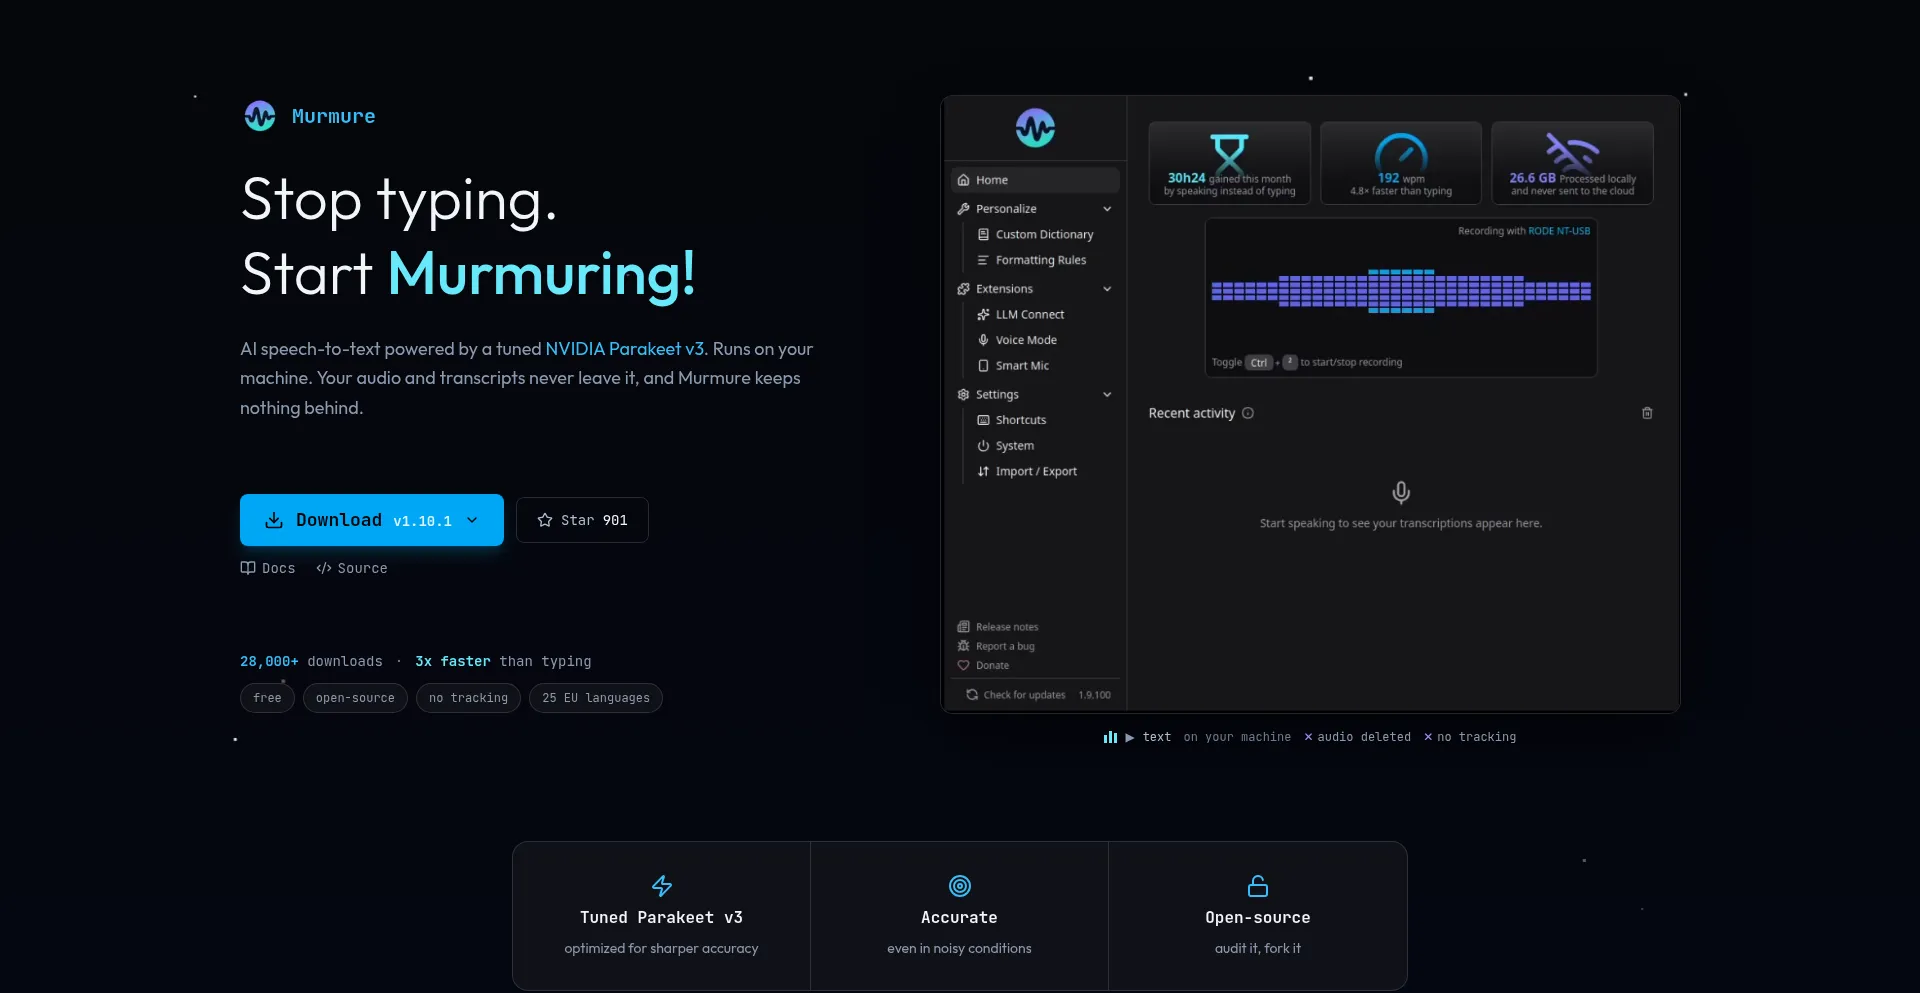Click the Accurate target icon card
1920x993 pixels.
tap(959, 916)
